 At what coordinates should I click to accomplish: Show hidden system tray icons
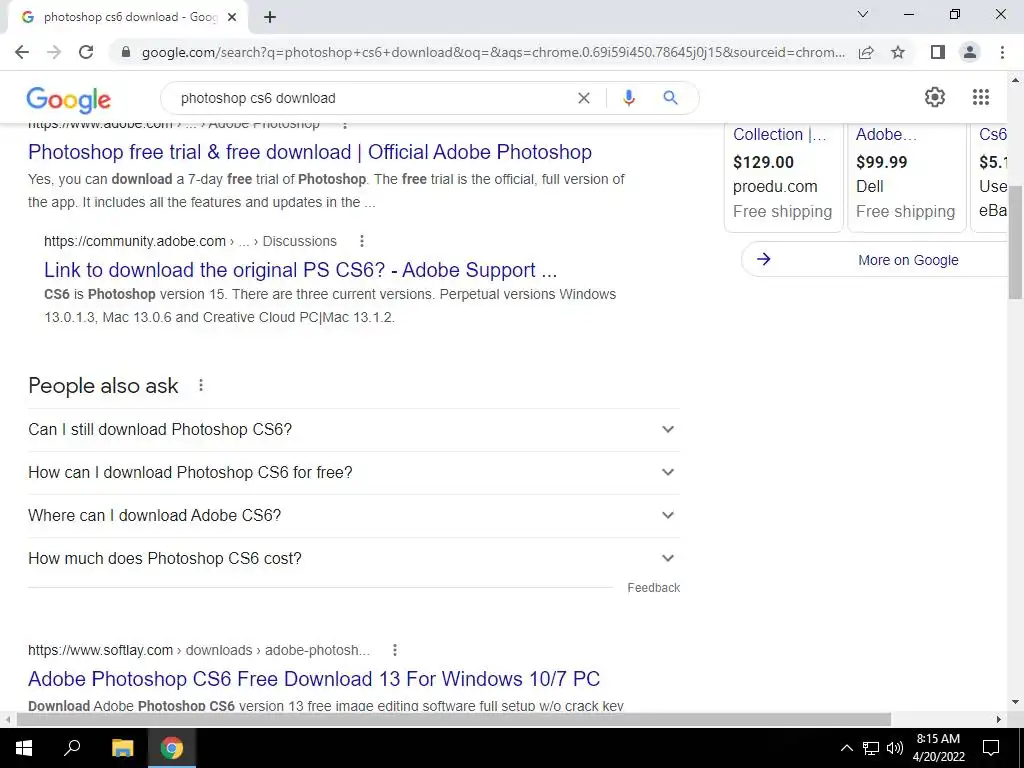846,748
